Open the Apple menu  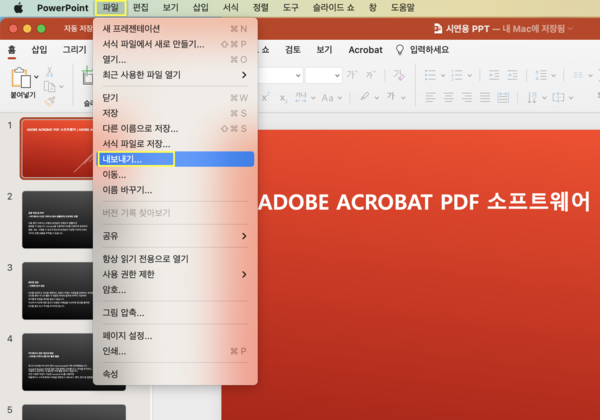coord(18,8)
